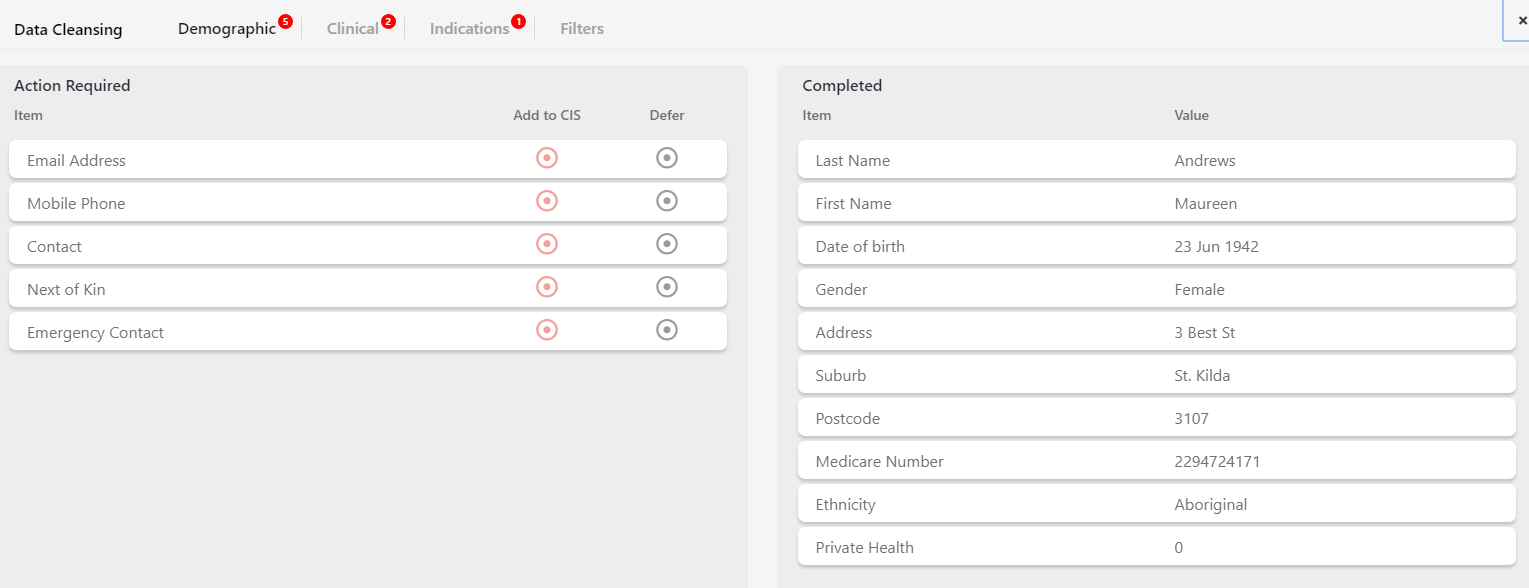Choose Add to CIS for Mobile Phone

547,201
